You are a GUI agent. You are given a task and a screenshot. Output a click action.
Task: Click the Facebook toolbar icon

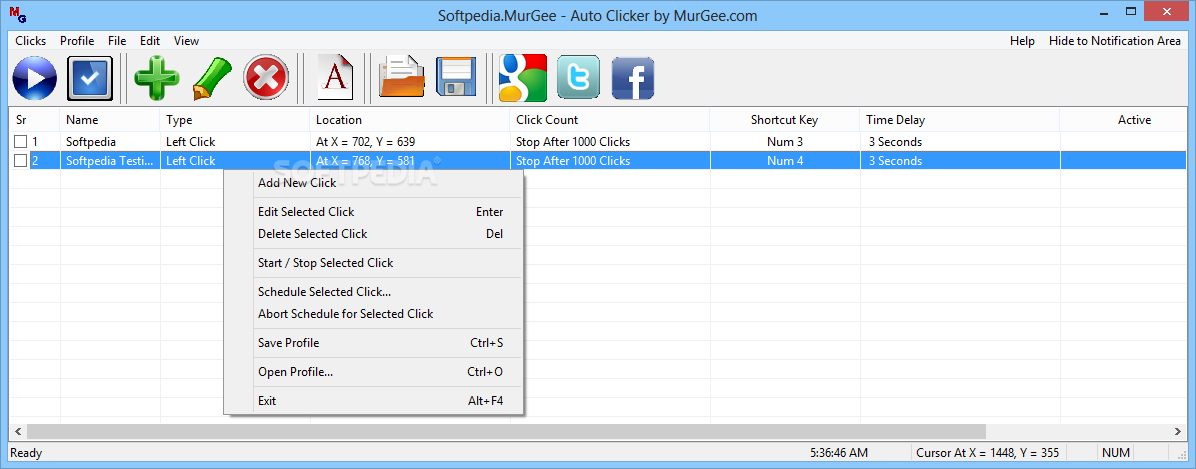[633, 78]
